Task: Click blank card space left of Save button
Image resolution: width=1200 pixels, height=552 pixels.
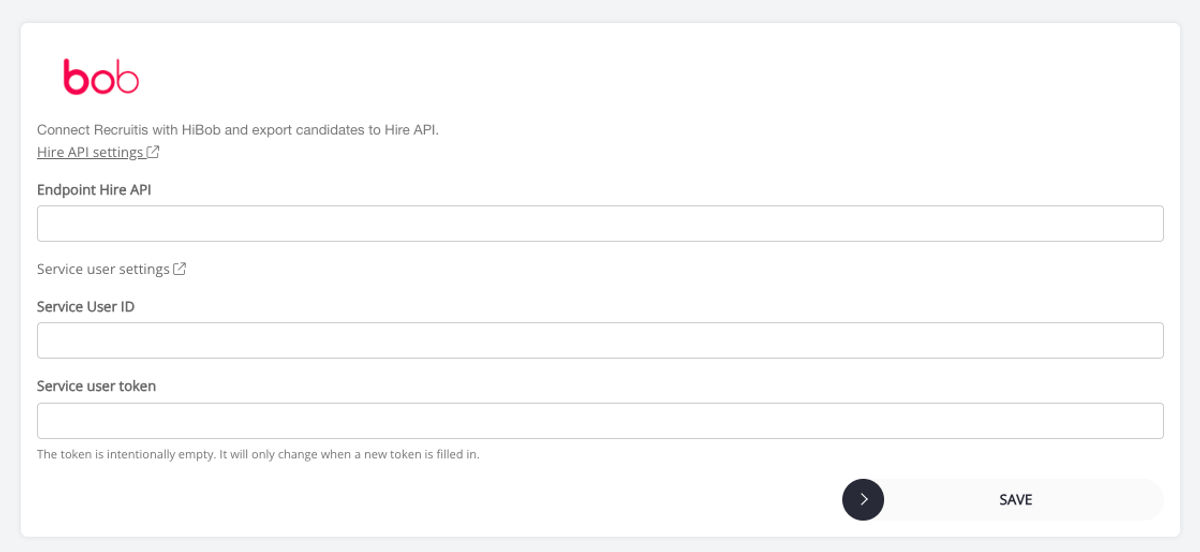Action: click(430, 499)
